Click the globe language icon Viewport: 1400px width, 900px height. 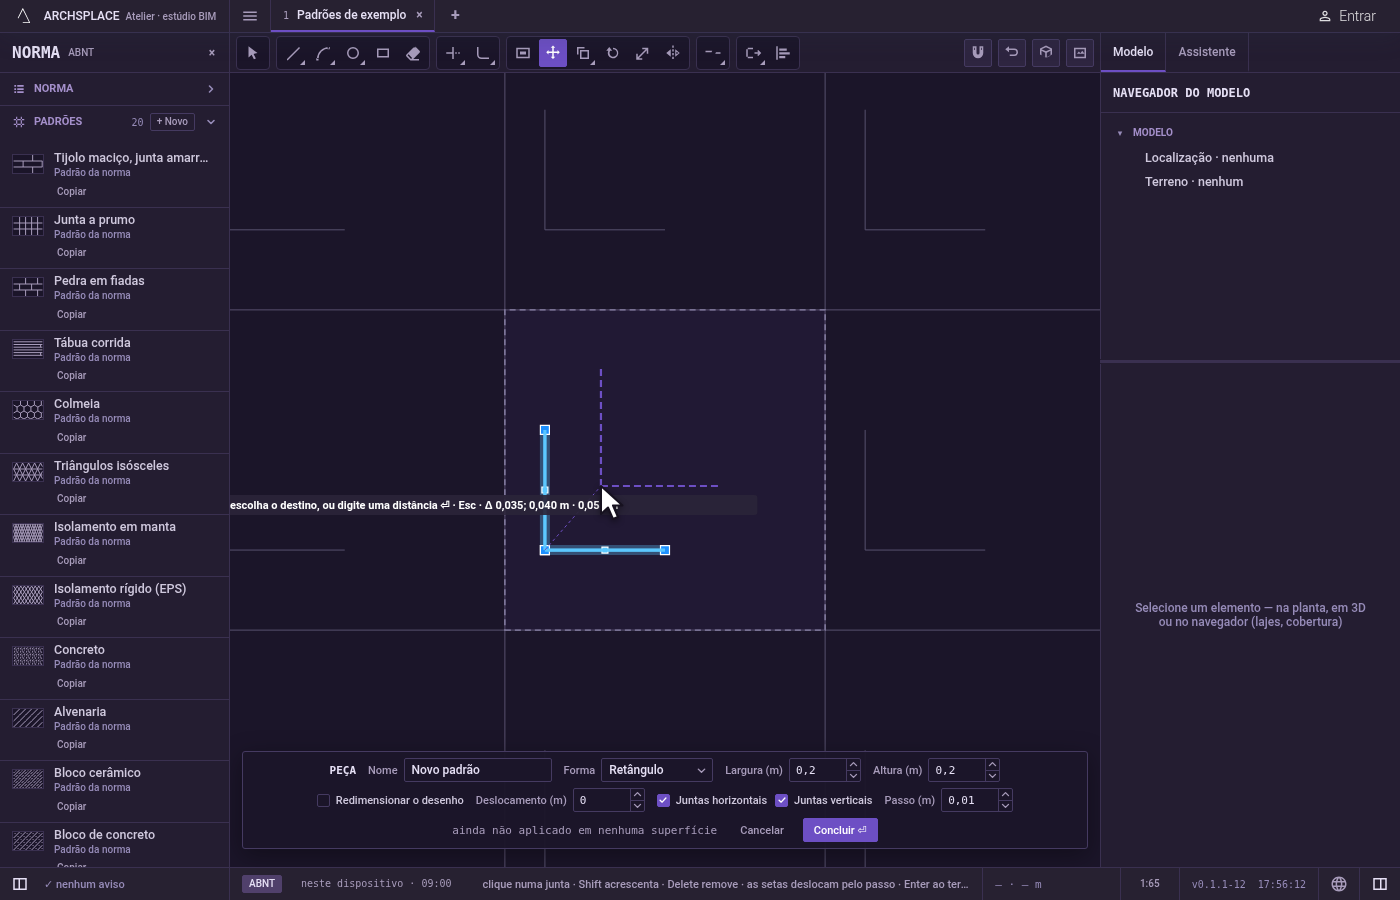(1339, 884)
